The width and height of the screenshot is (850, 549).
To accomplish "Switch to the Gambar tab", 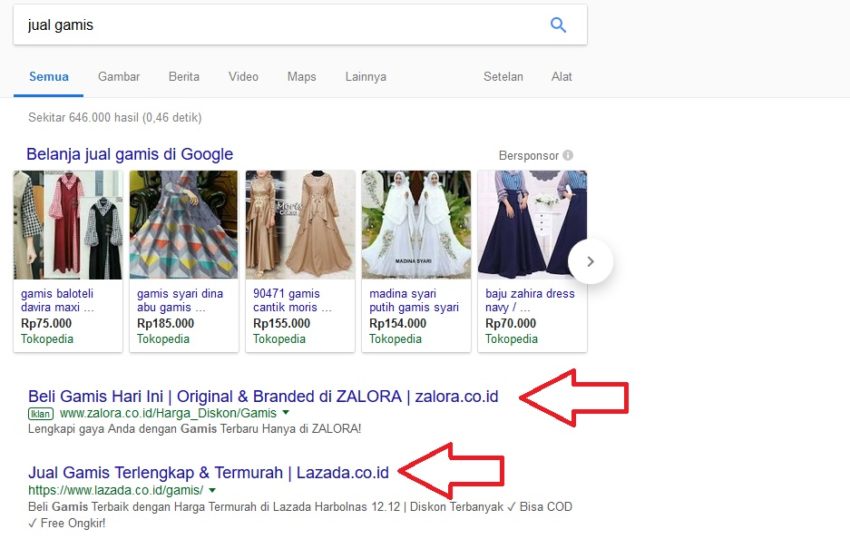I will [119, 76].
